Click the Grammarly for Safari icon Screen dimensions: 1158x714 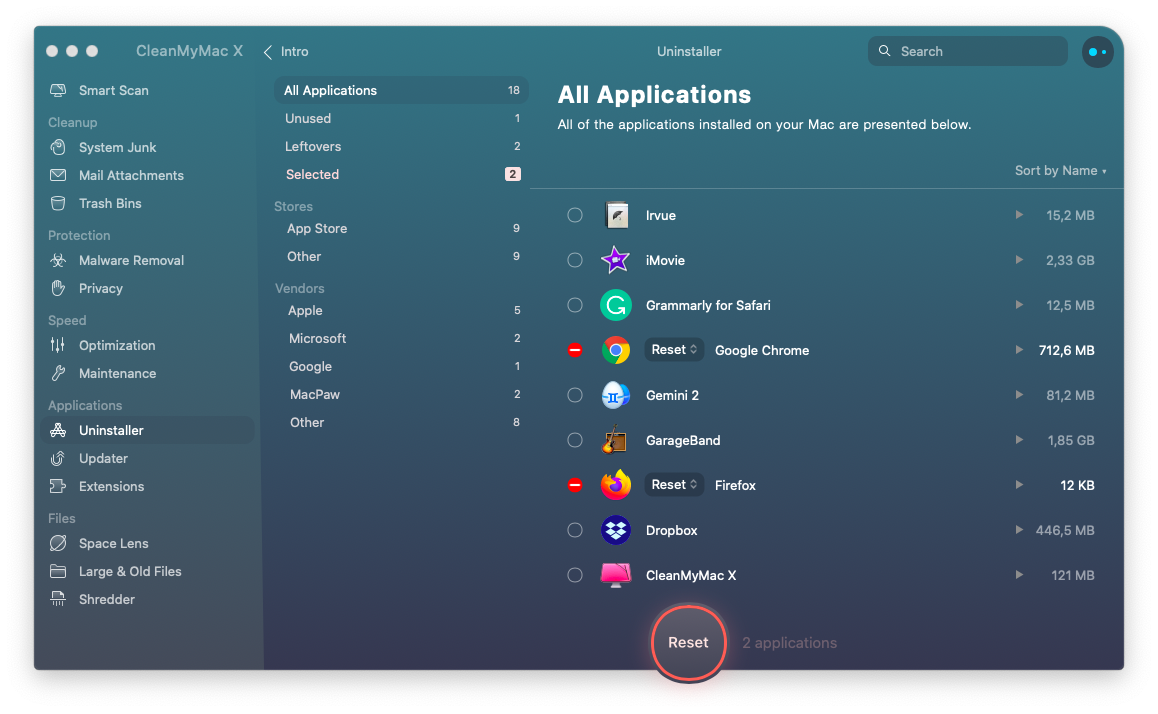click(615, 305)
